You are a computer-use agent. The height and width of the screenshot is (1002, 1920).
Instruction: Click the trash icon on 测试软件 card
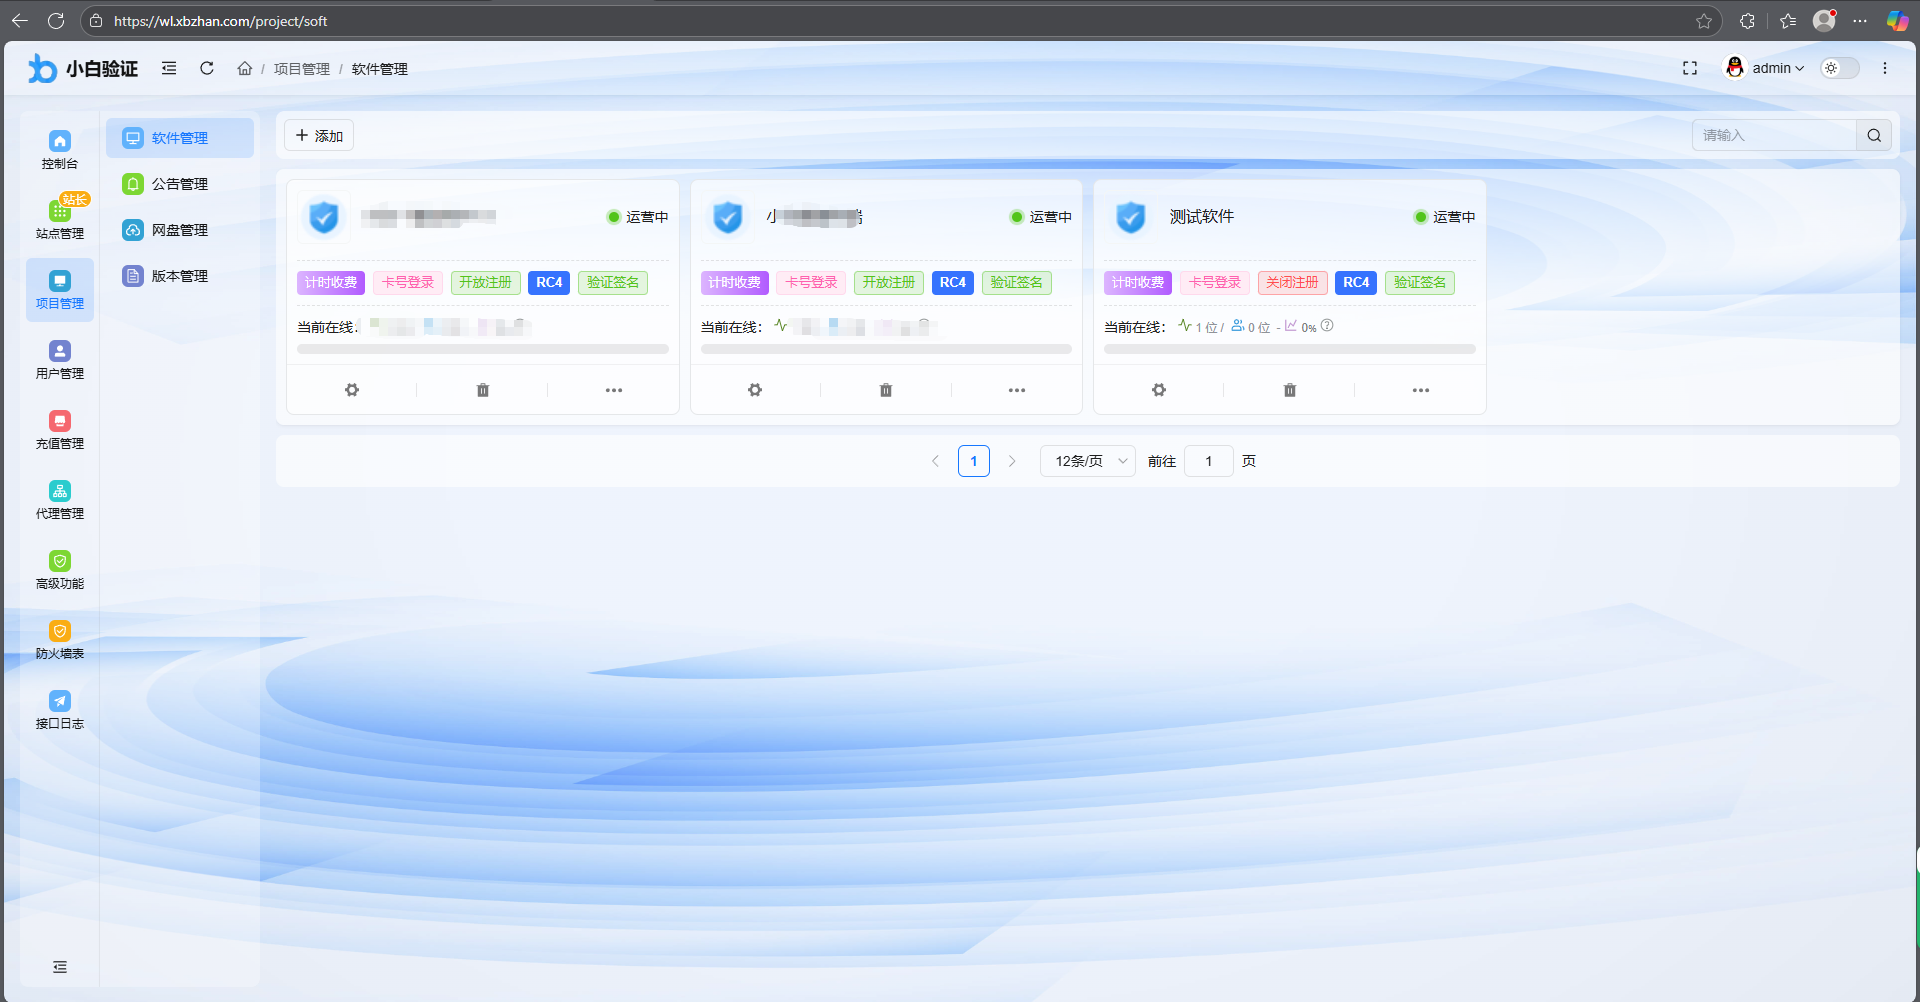pyautogui.click(x=1289, y=390)
